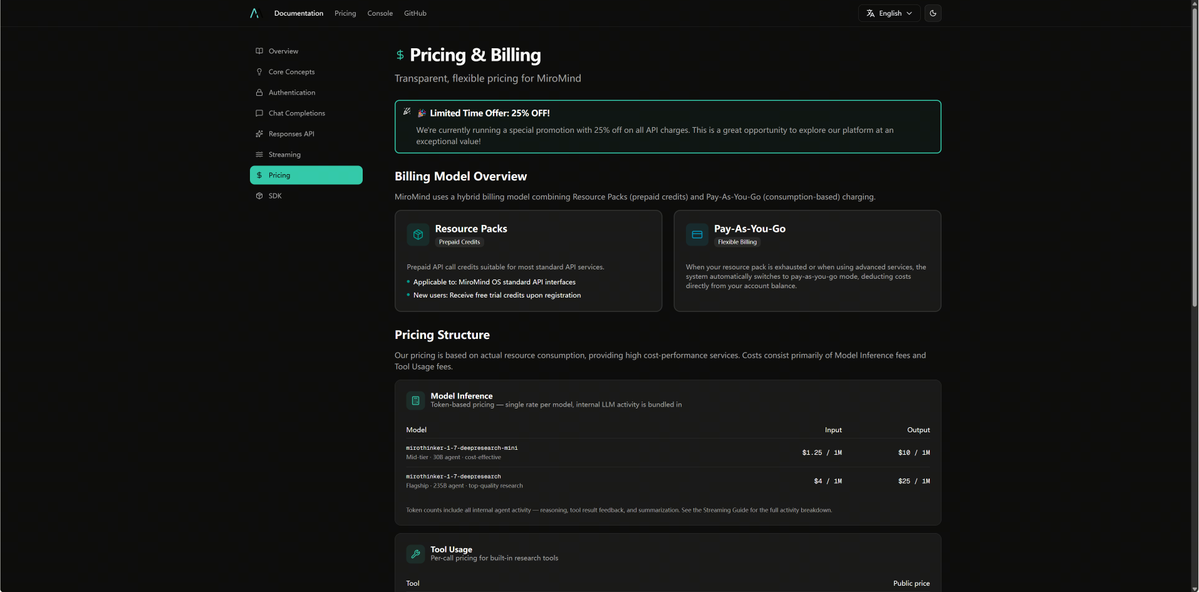Select mirothinker-1-7-deepresearch-mini model name
Screen dimensions: 1199x592
[462, 447]
